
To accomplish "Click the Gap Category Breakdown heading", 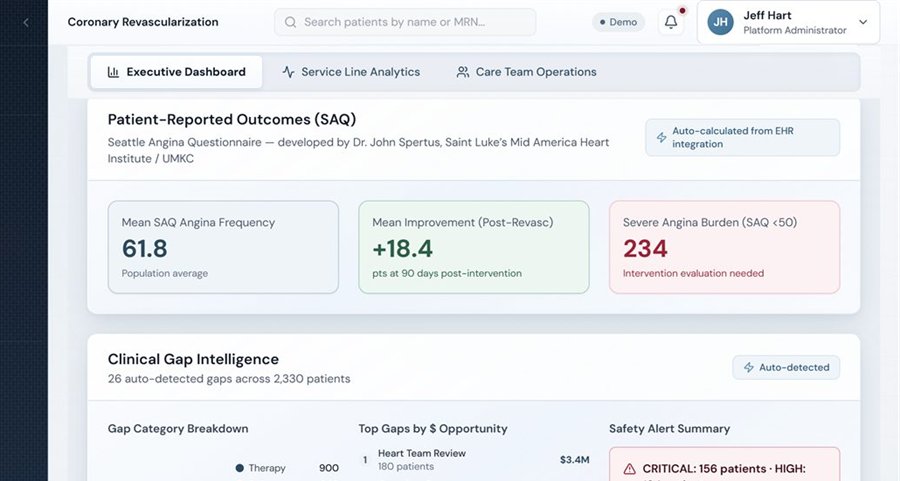I will pos(178,429).
